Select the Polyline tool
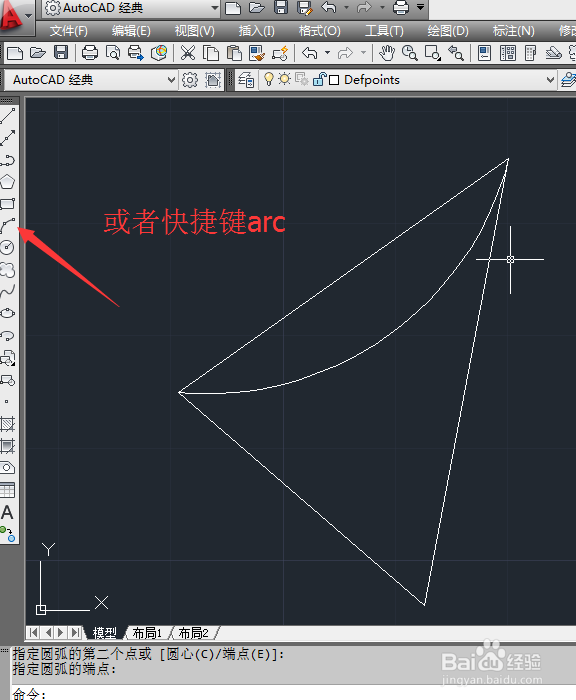This screenshot has width=576, height=700. point(8,160)
